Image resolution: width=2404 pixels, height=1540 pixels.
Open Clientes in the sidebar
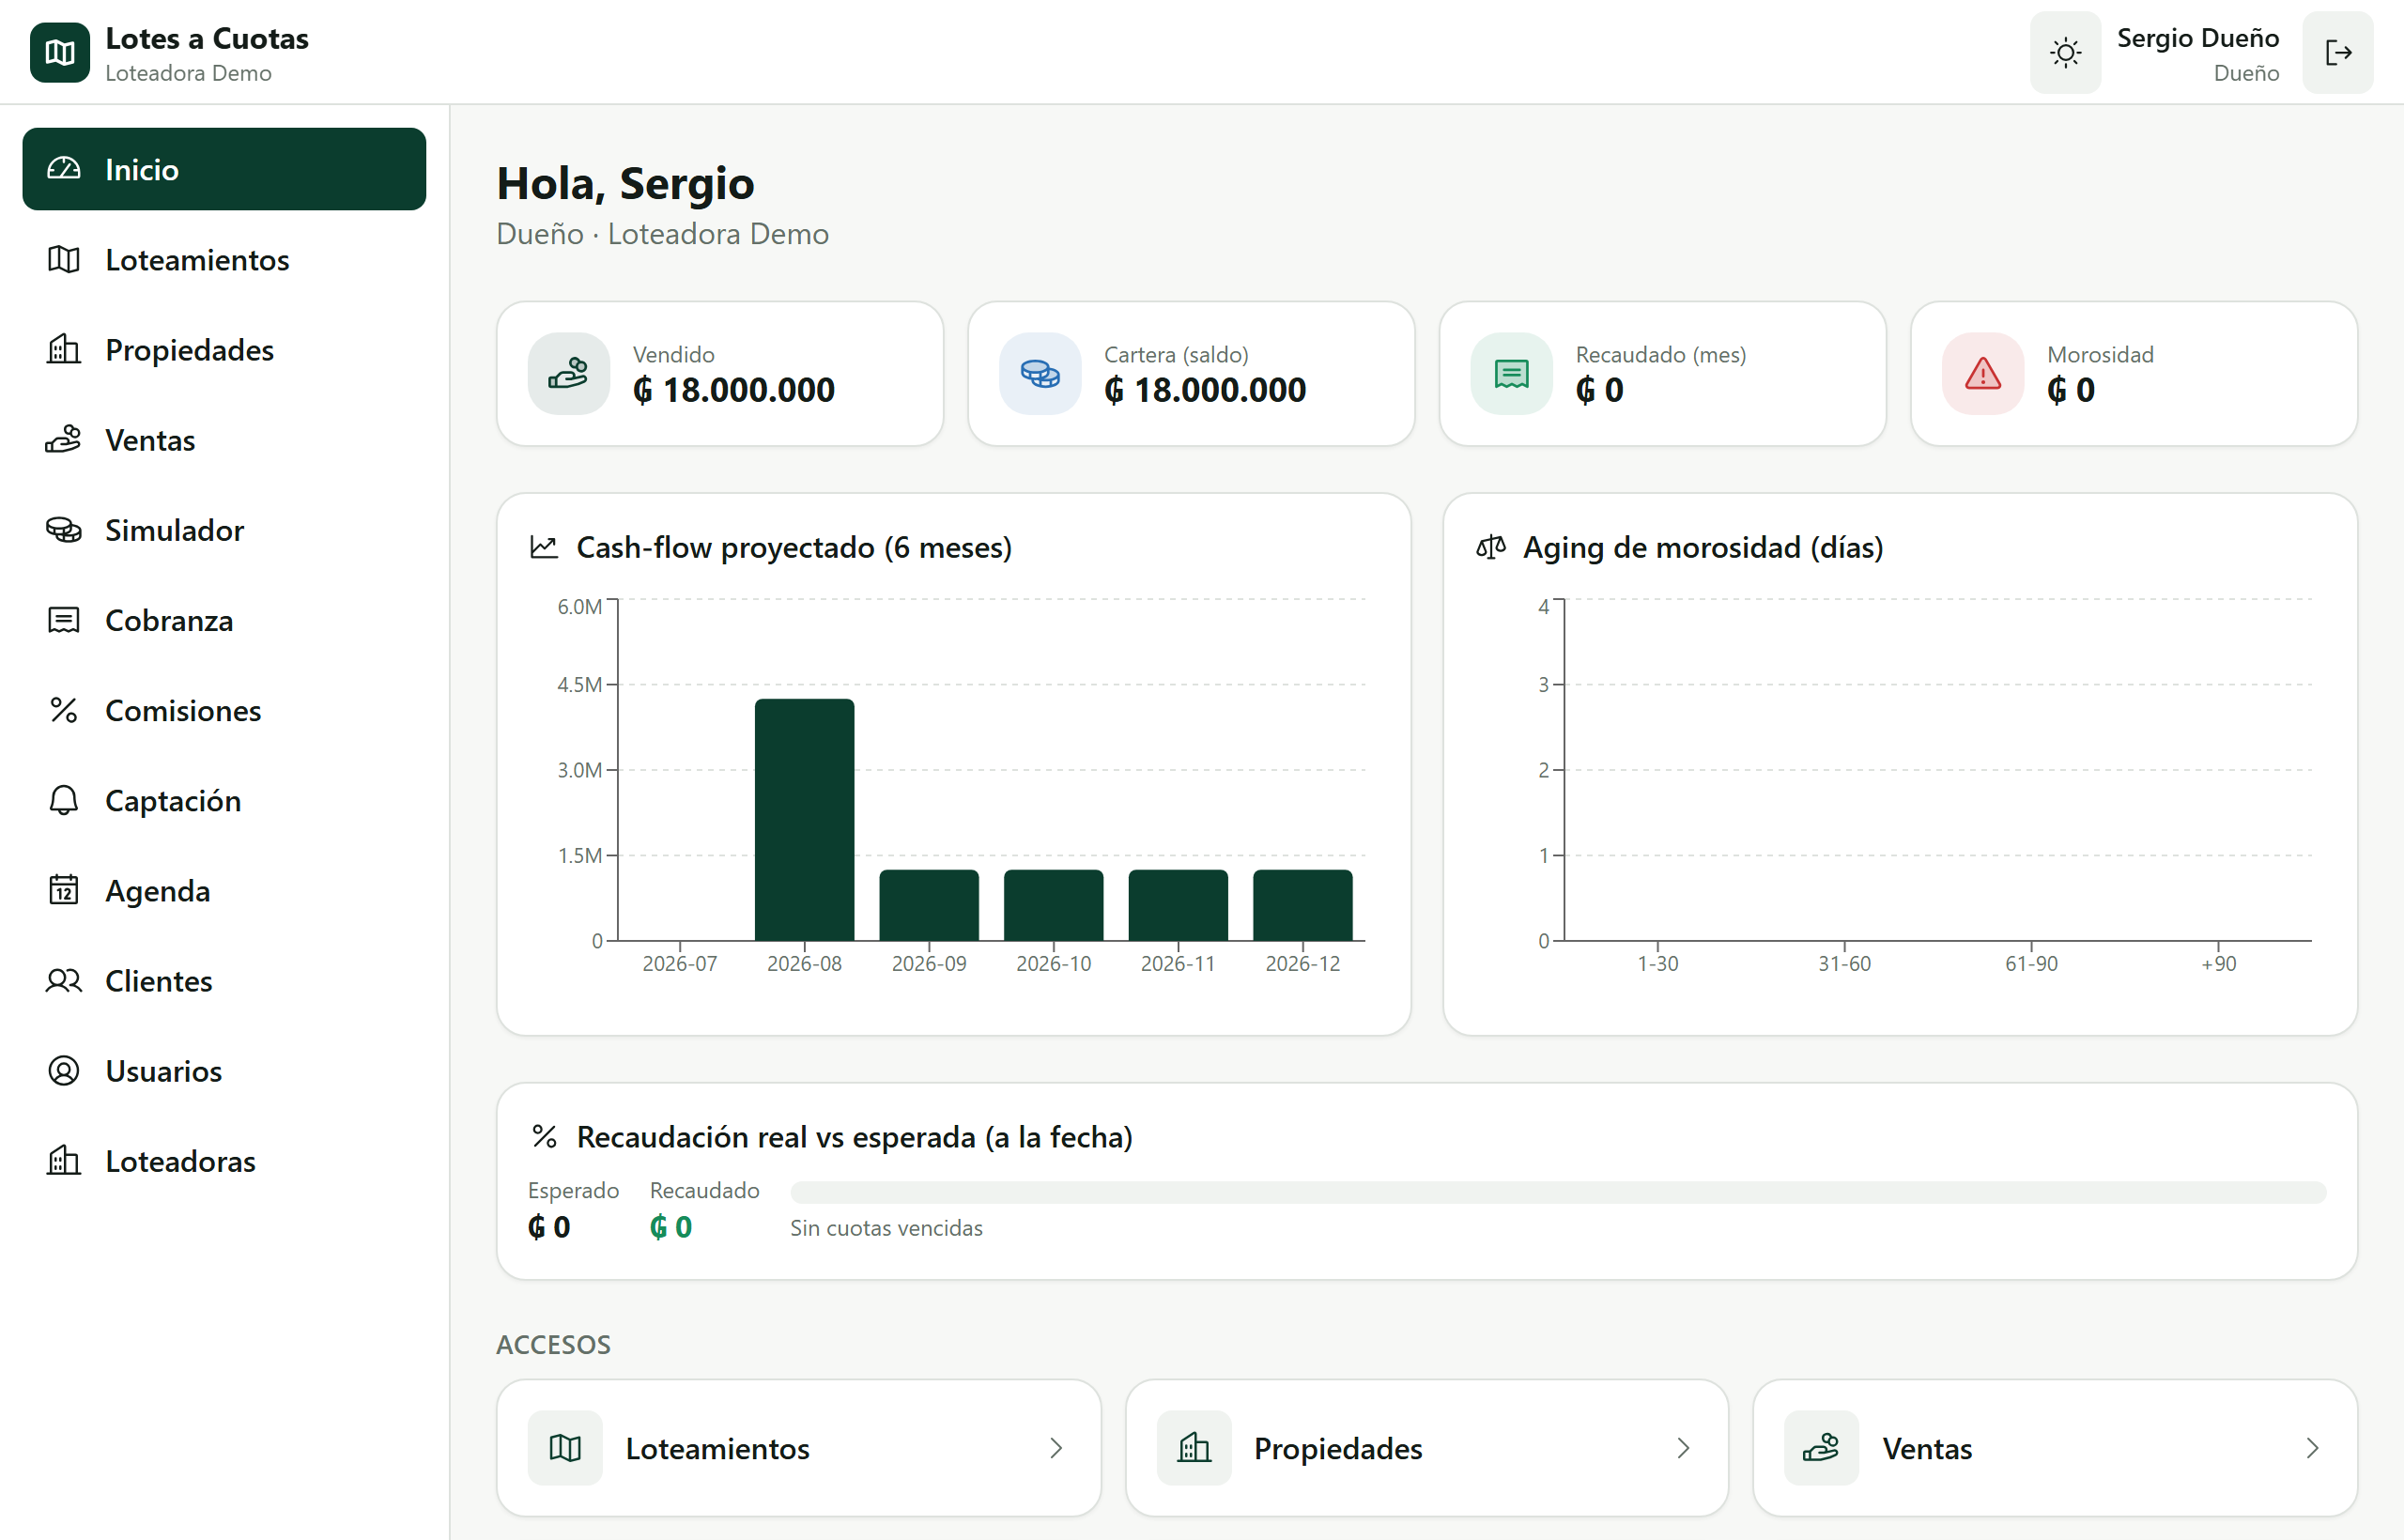(224, 981)
